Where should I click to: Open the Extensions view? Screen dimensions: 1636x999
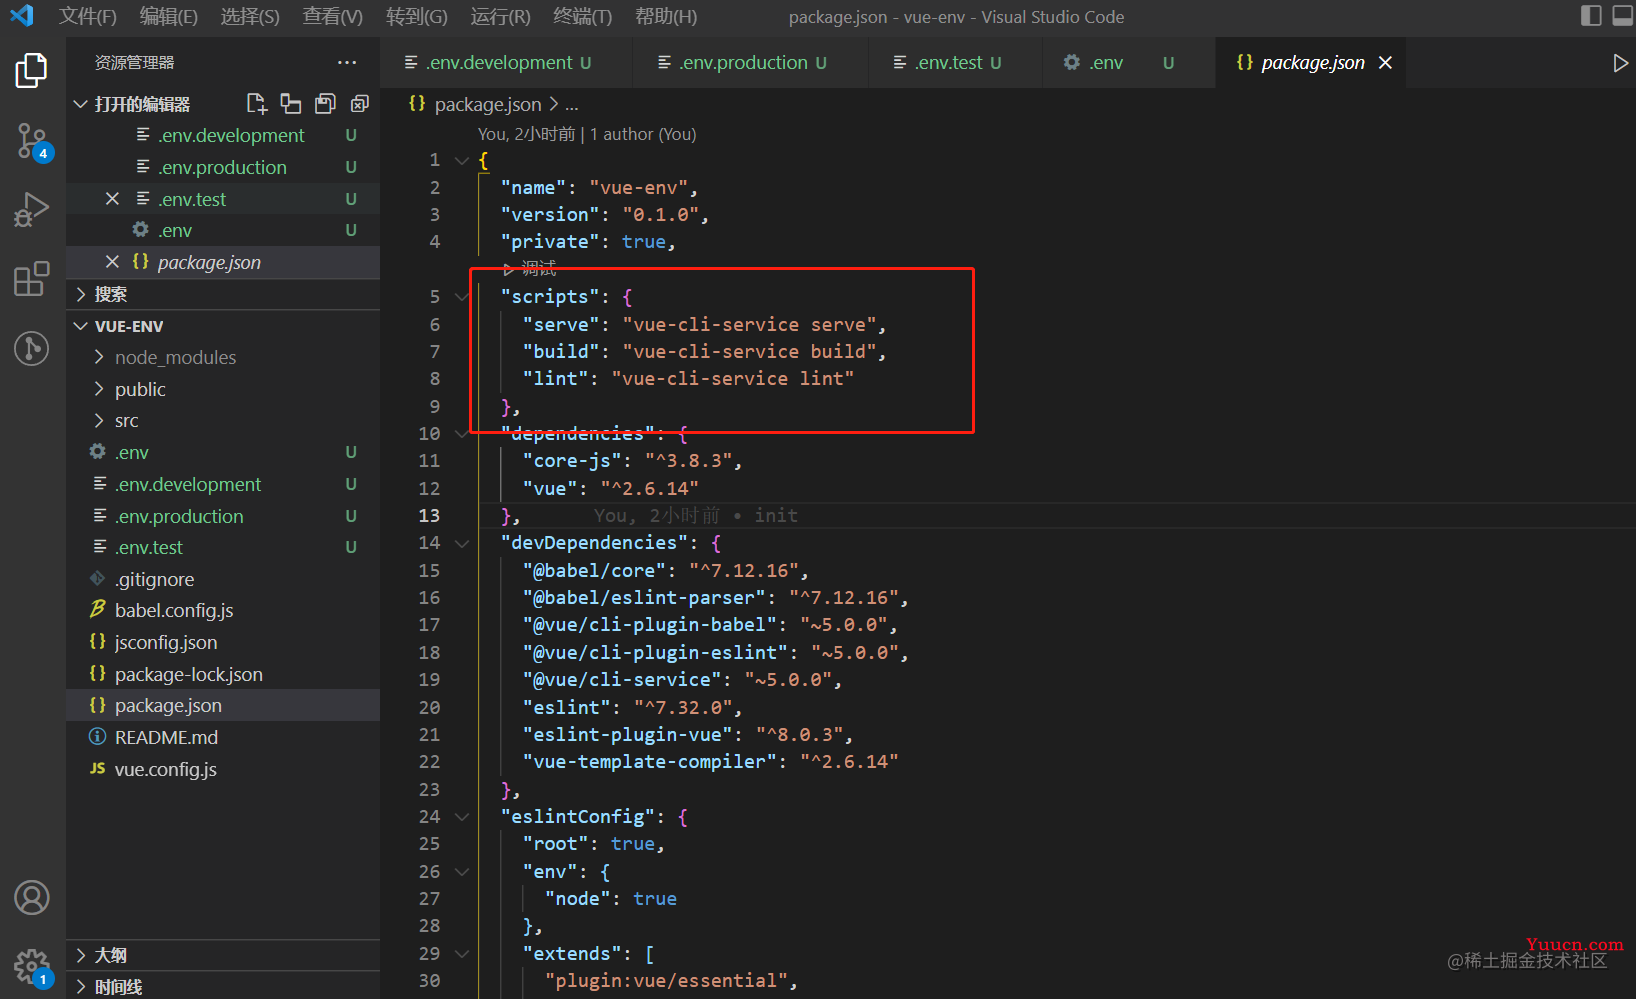pyautogui.click(x=31, y=279)
